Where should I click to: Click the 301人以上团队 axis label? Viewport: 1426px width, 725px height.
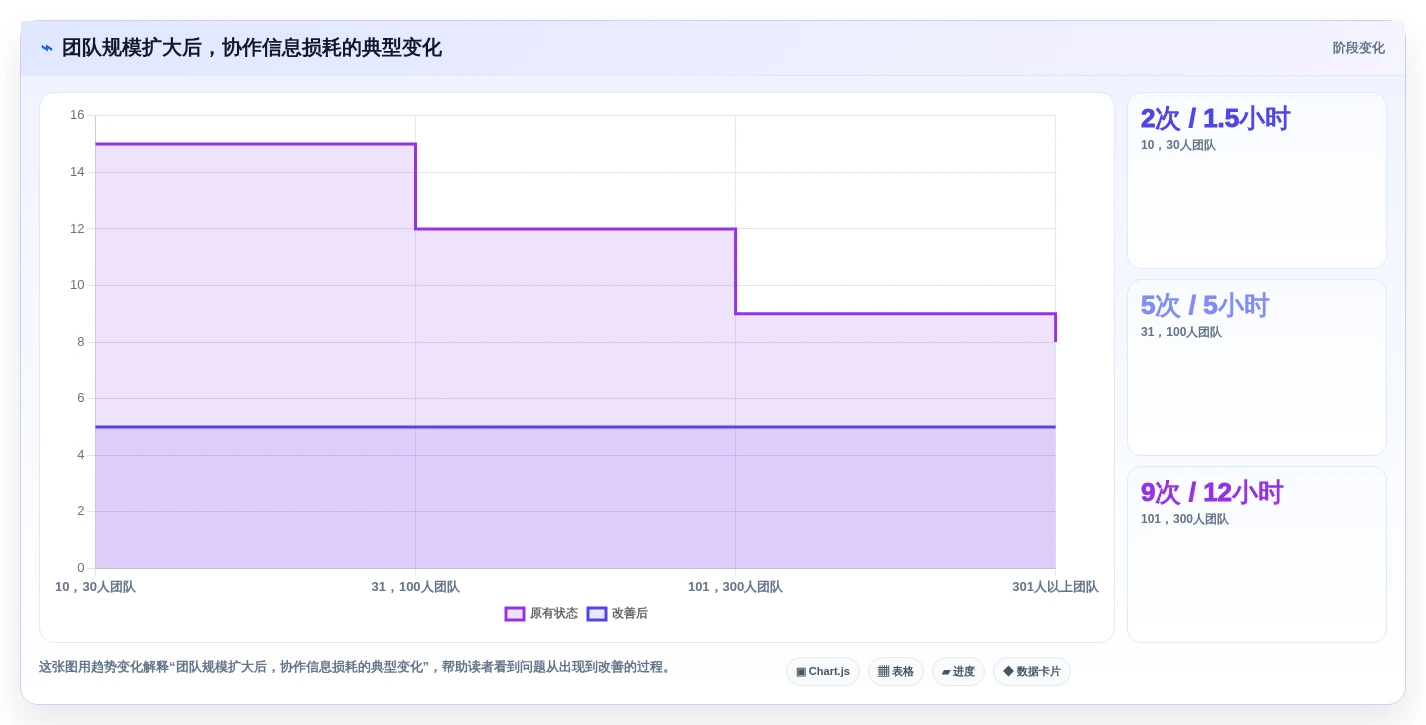[1055, 587]
